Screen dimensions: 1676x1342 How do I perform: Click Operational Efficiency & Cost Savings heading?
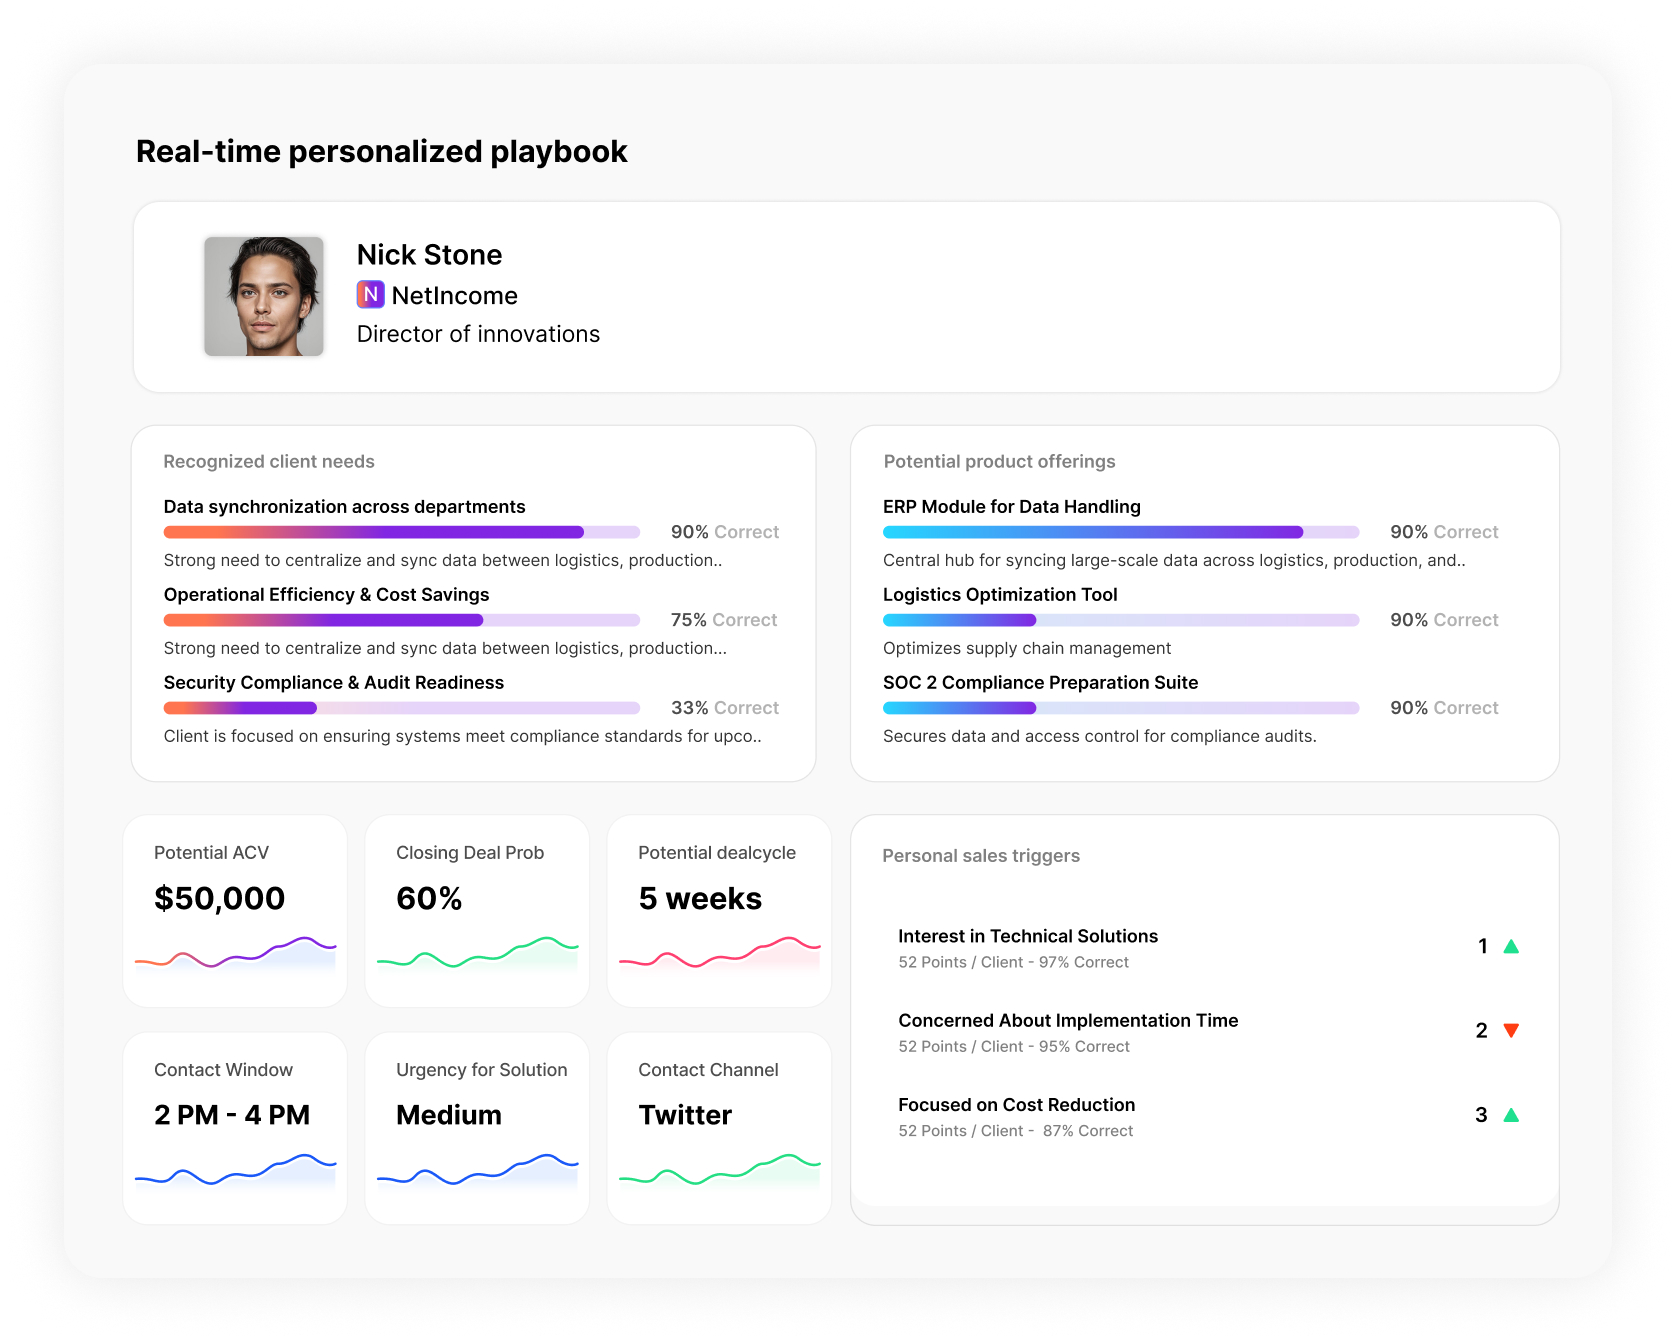326,595
